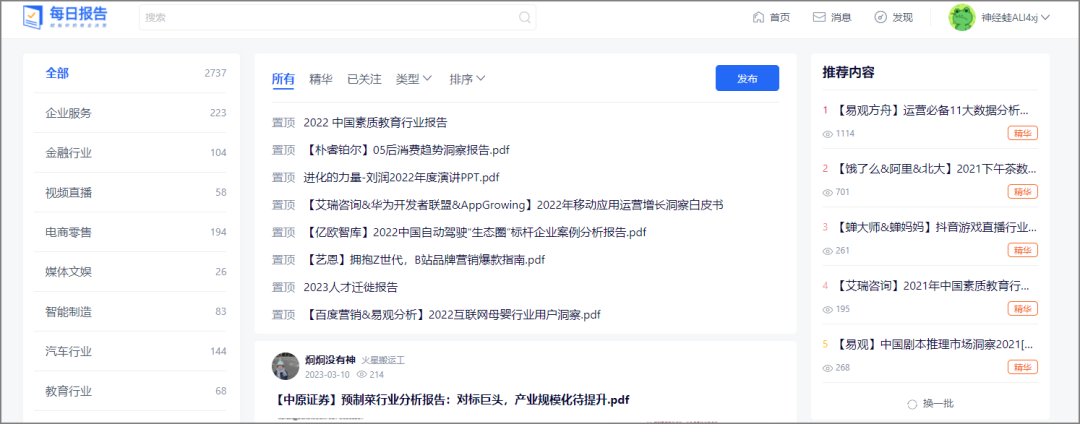
Task: Switch to the 已关注 tab
Action: point(364,79)
